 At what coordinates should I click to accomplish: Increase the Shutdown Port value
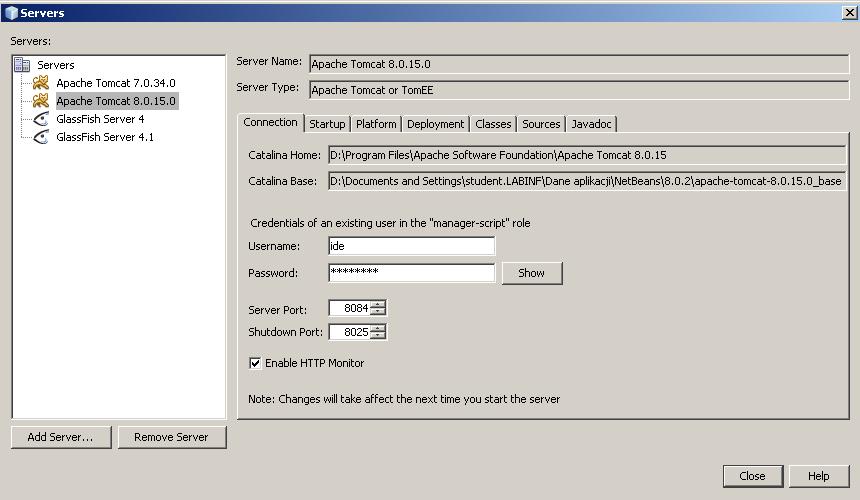click(x=378, y=328)
